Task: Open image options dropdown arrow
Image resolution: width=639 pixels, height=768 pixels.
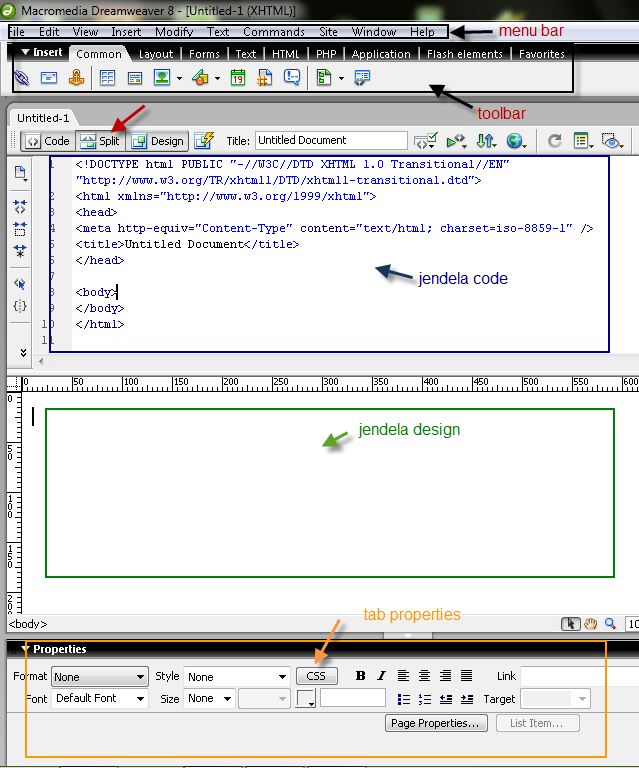Action: pos(179,78)
